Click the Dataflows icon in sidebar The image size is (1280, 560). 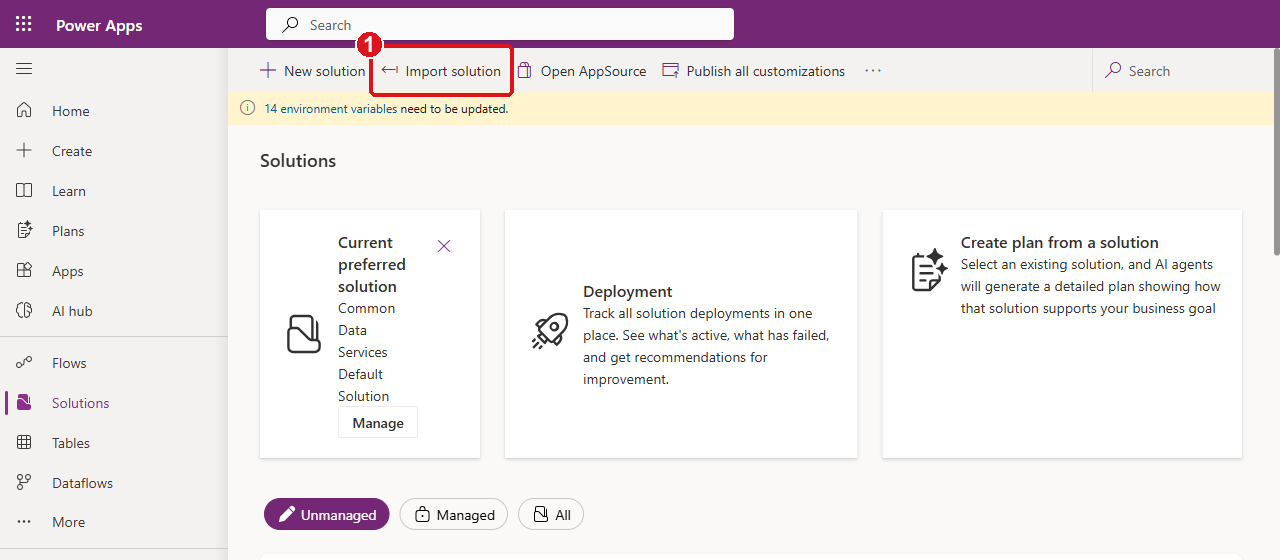click(x=25, y=483)
